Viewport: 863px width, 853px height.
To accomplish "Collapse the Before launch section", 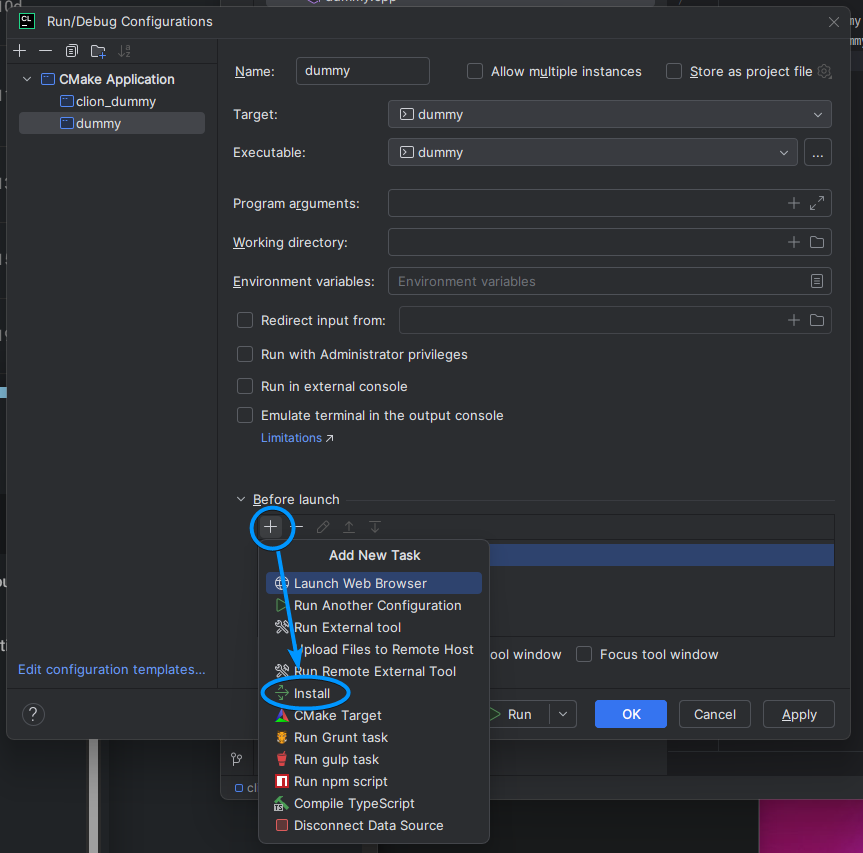I will point(240,499).
